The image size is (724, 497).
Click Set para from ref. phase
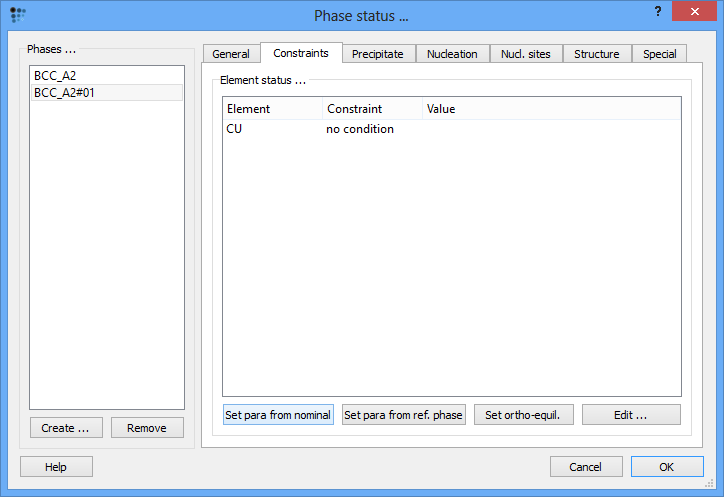(x=403, y=415)
